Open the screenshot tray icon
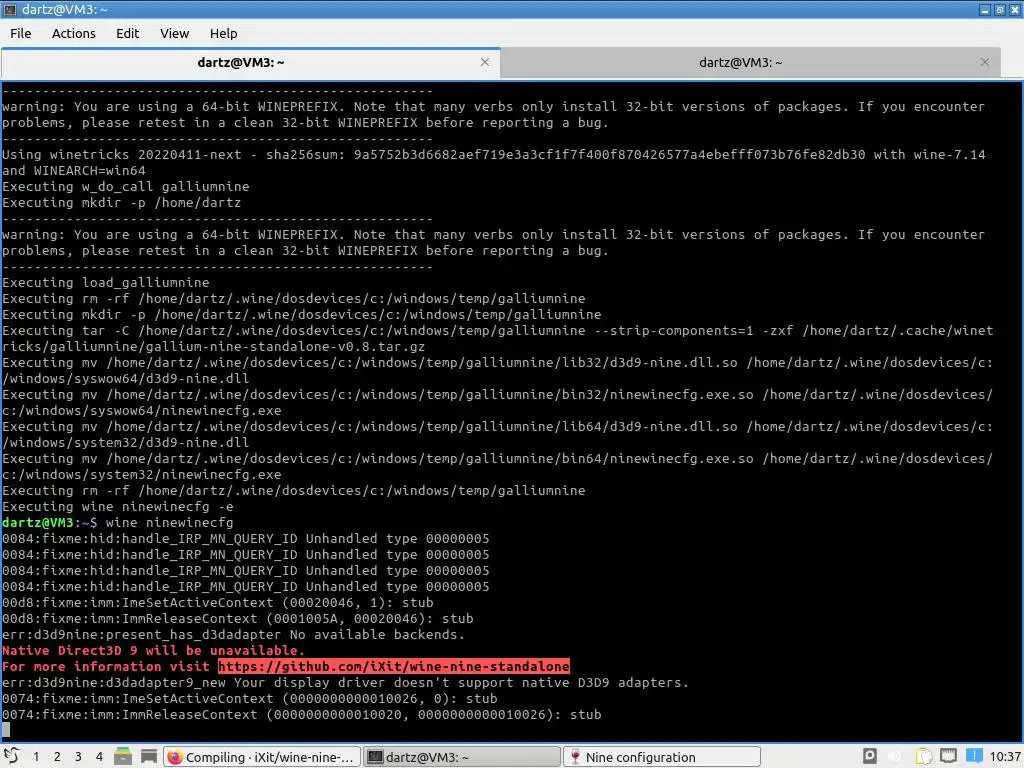 pos(869,756)
